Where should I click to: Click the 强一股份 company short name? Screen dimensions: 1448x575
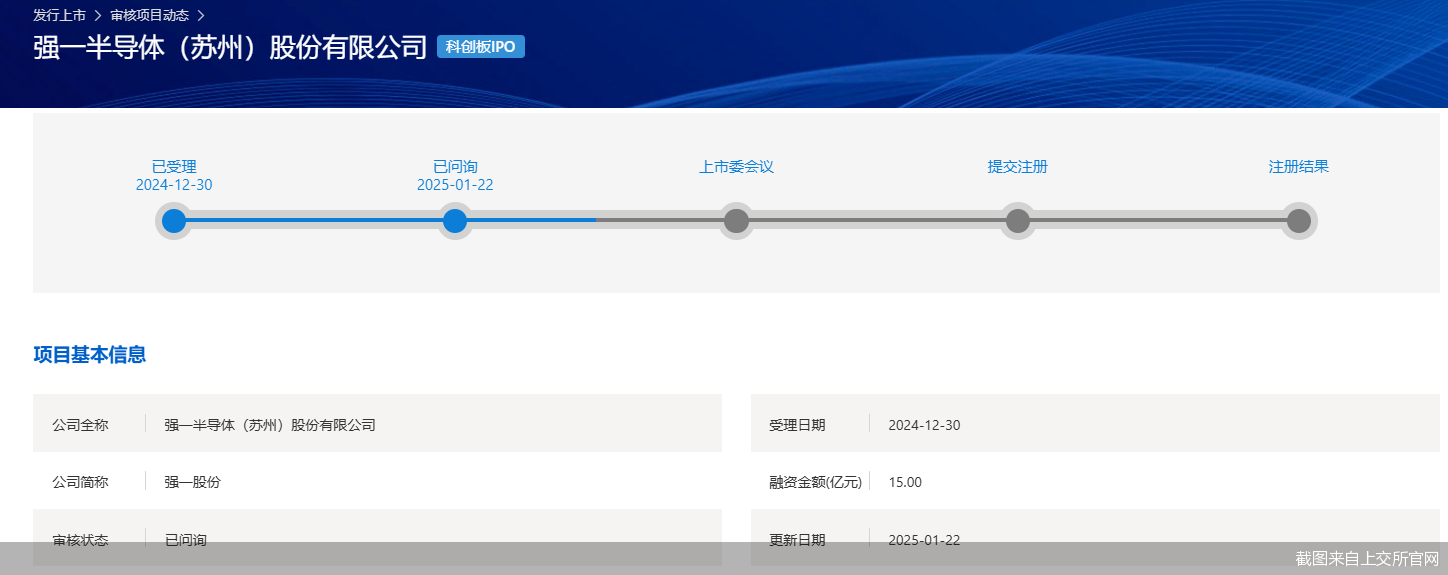tap(192, 482)
